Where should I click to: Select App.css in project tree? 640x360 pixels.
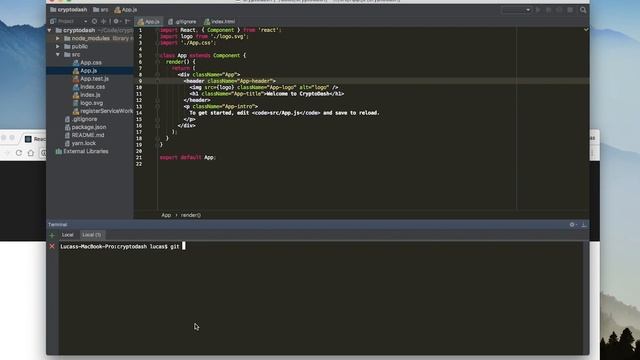click(x=87, y=62)
